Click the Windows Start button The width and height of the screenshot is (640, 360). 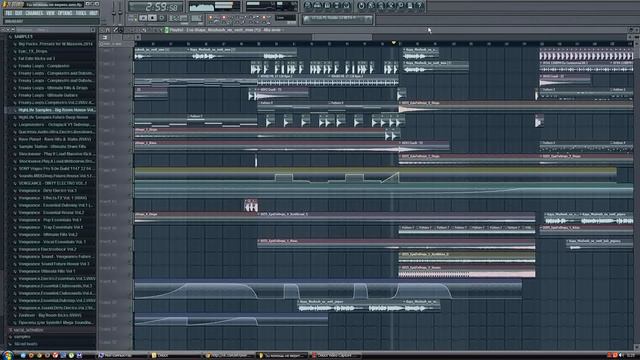[x=7, y=355]
